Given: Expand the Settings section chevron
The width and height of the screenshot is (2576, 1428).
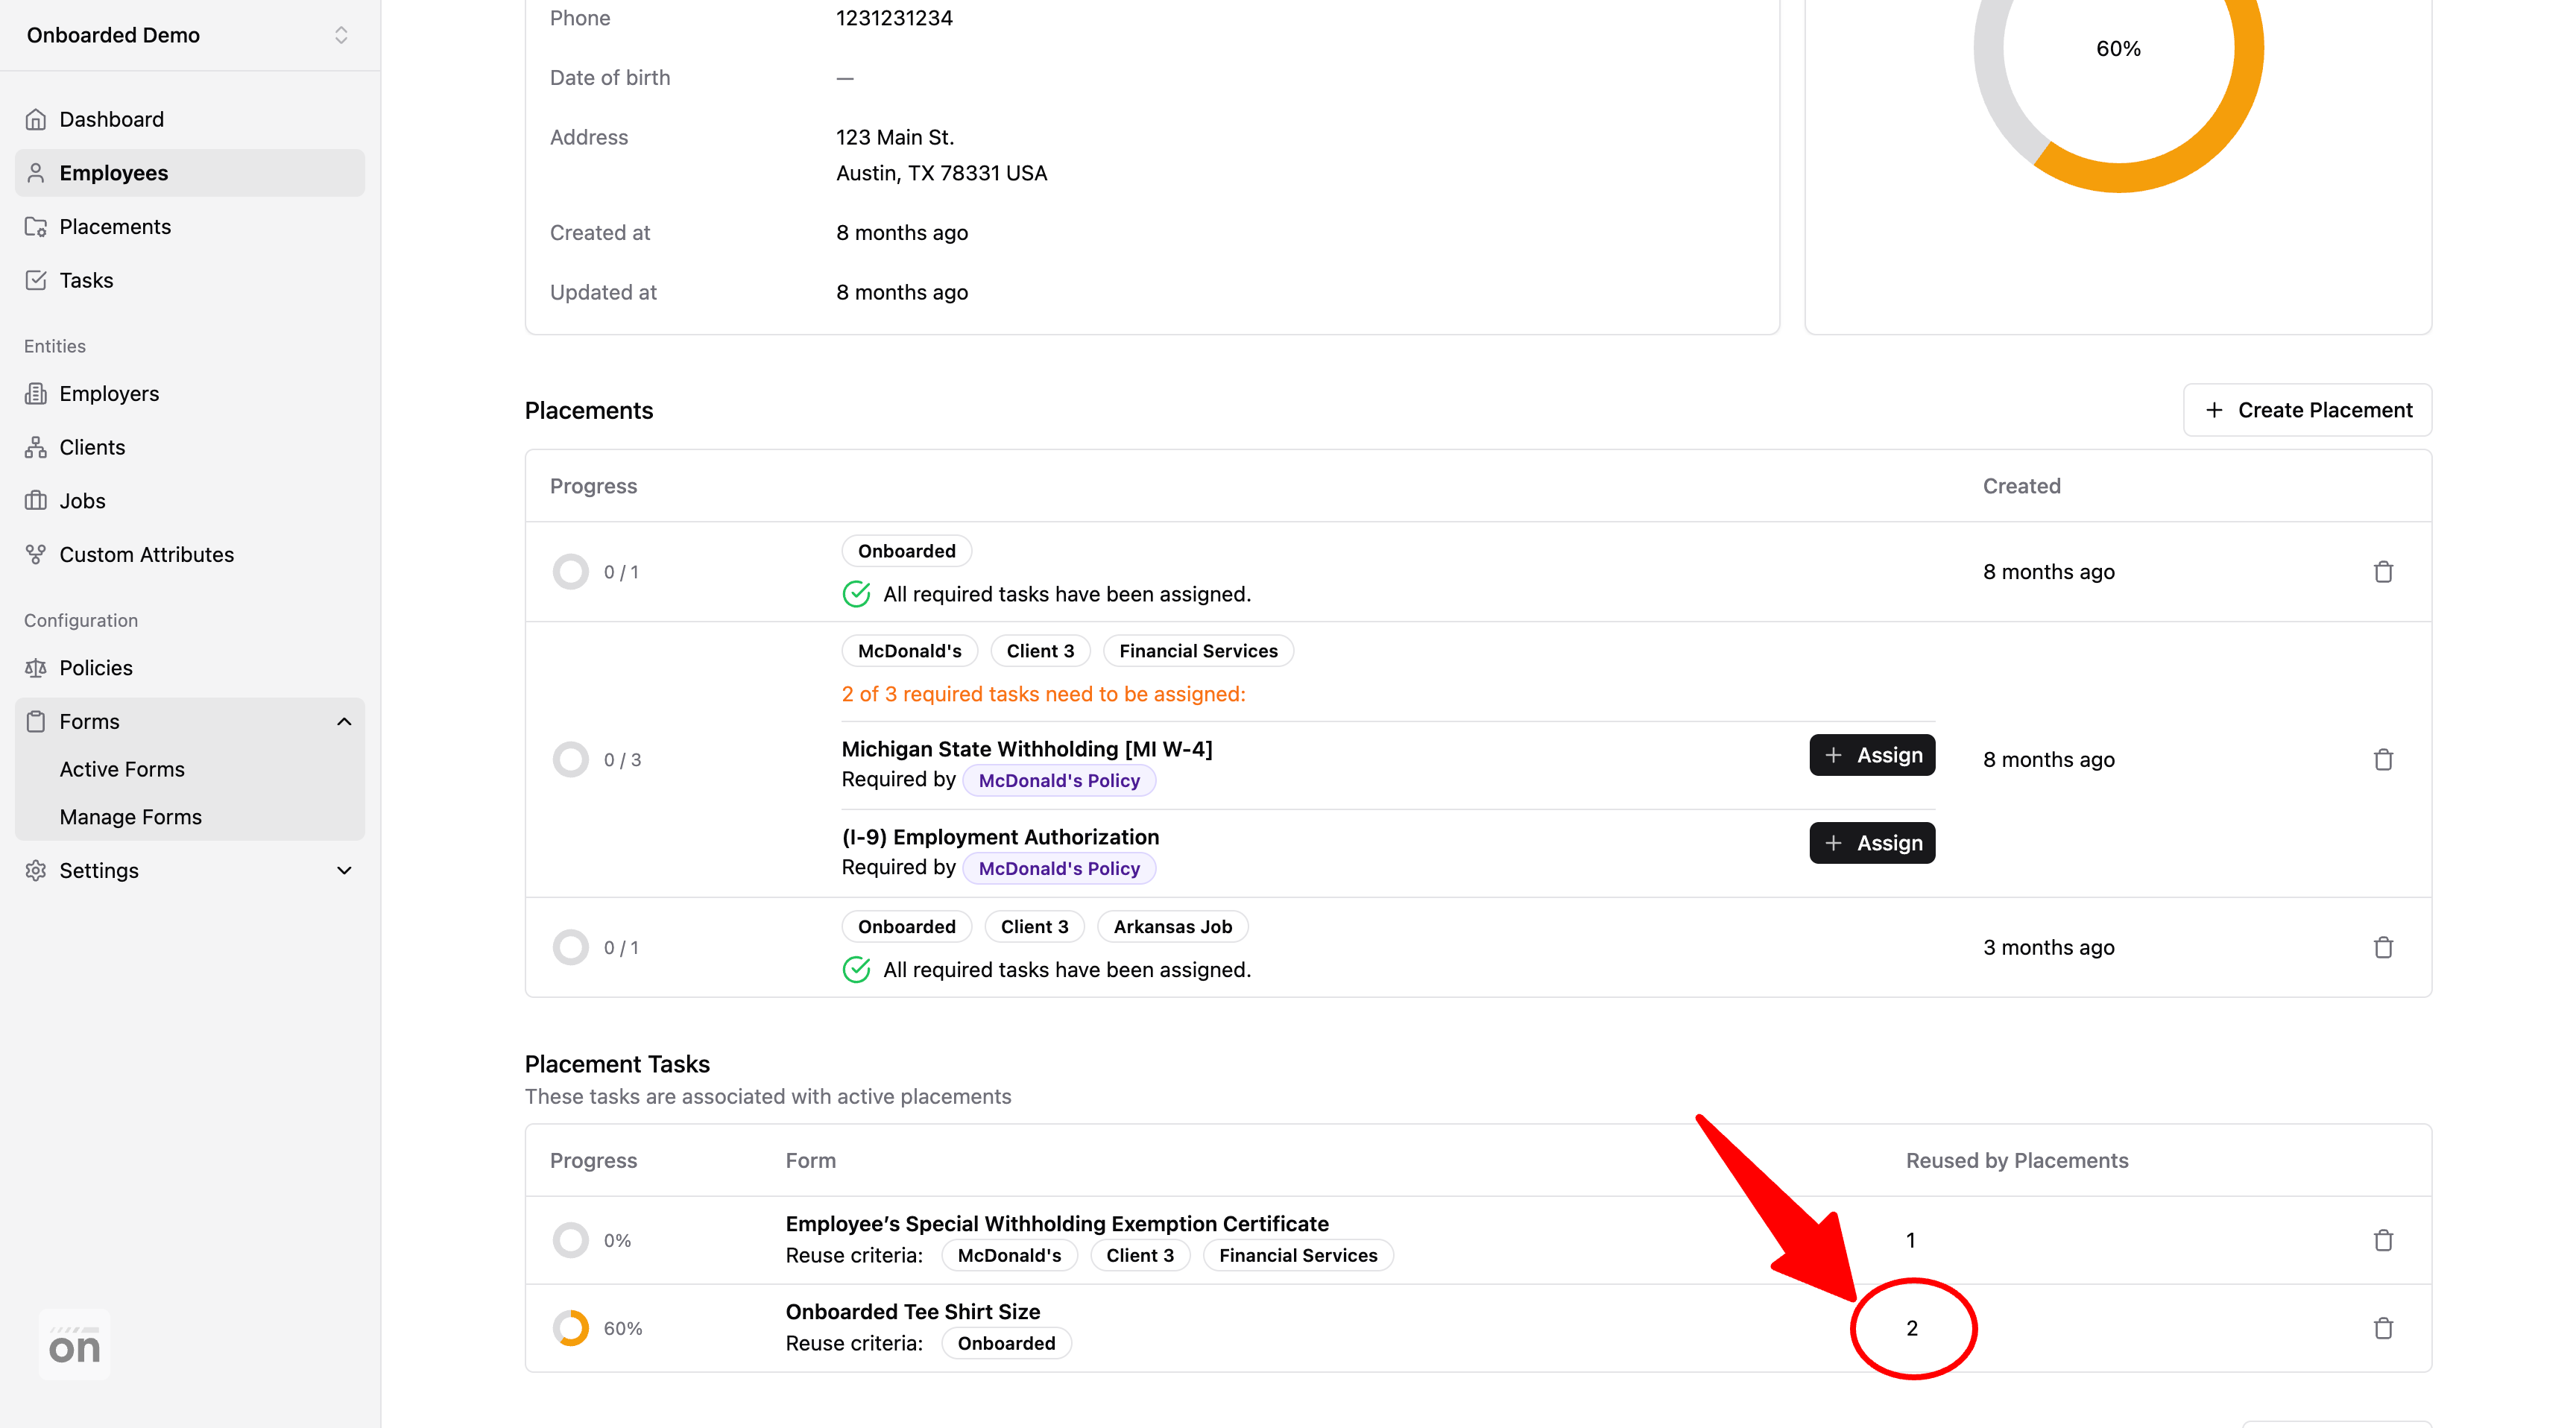Looking at the screenshot, I should coord(344,870).
